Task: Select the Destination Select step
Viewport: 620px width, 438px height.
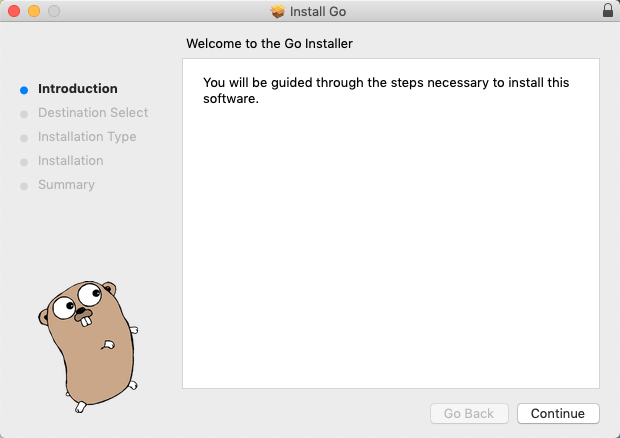Action: point(93,113)
